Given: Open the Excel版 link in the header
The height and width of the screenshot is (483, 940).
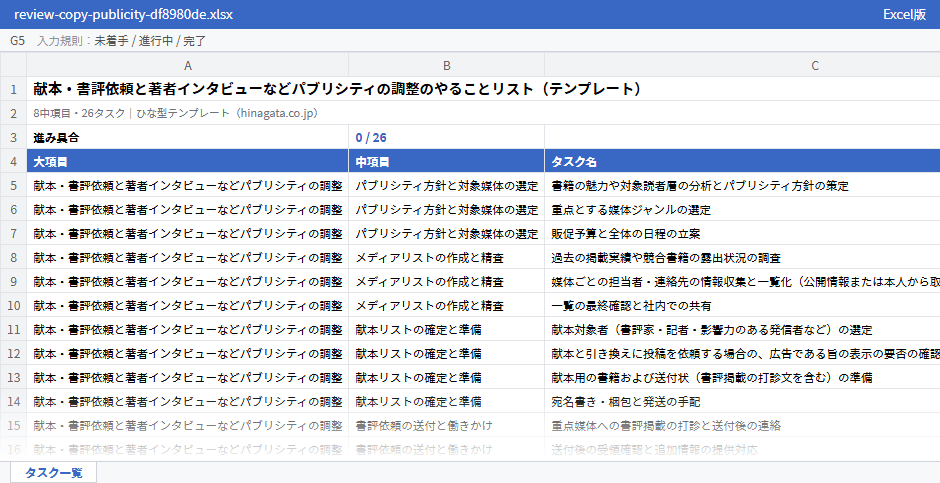Looking at the screenshot, I should pyautogui.click(x=904, y=14).
